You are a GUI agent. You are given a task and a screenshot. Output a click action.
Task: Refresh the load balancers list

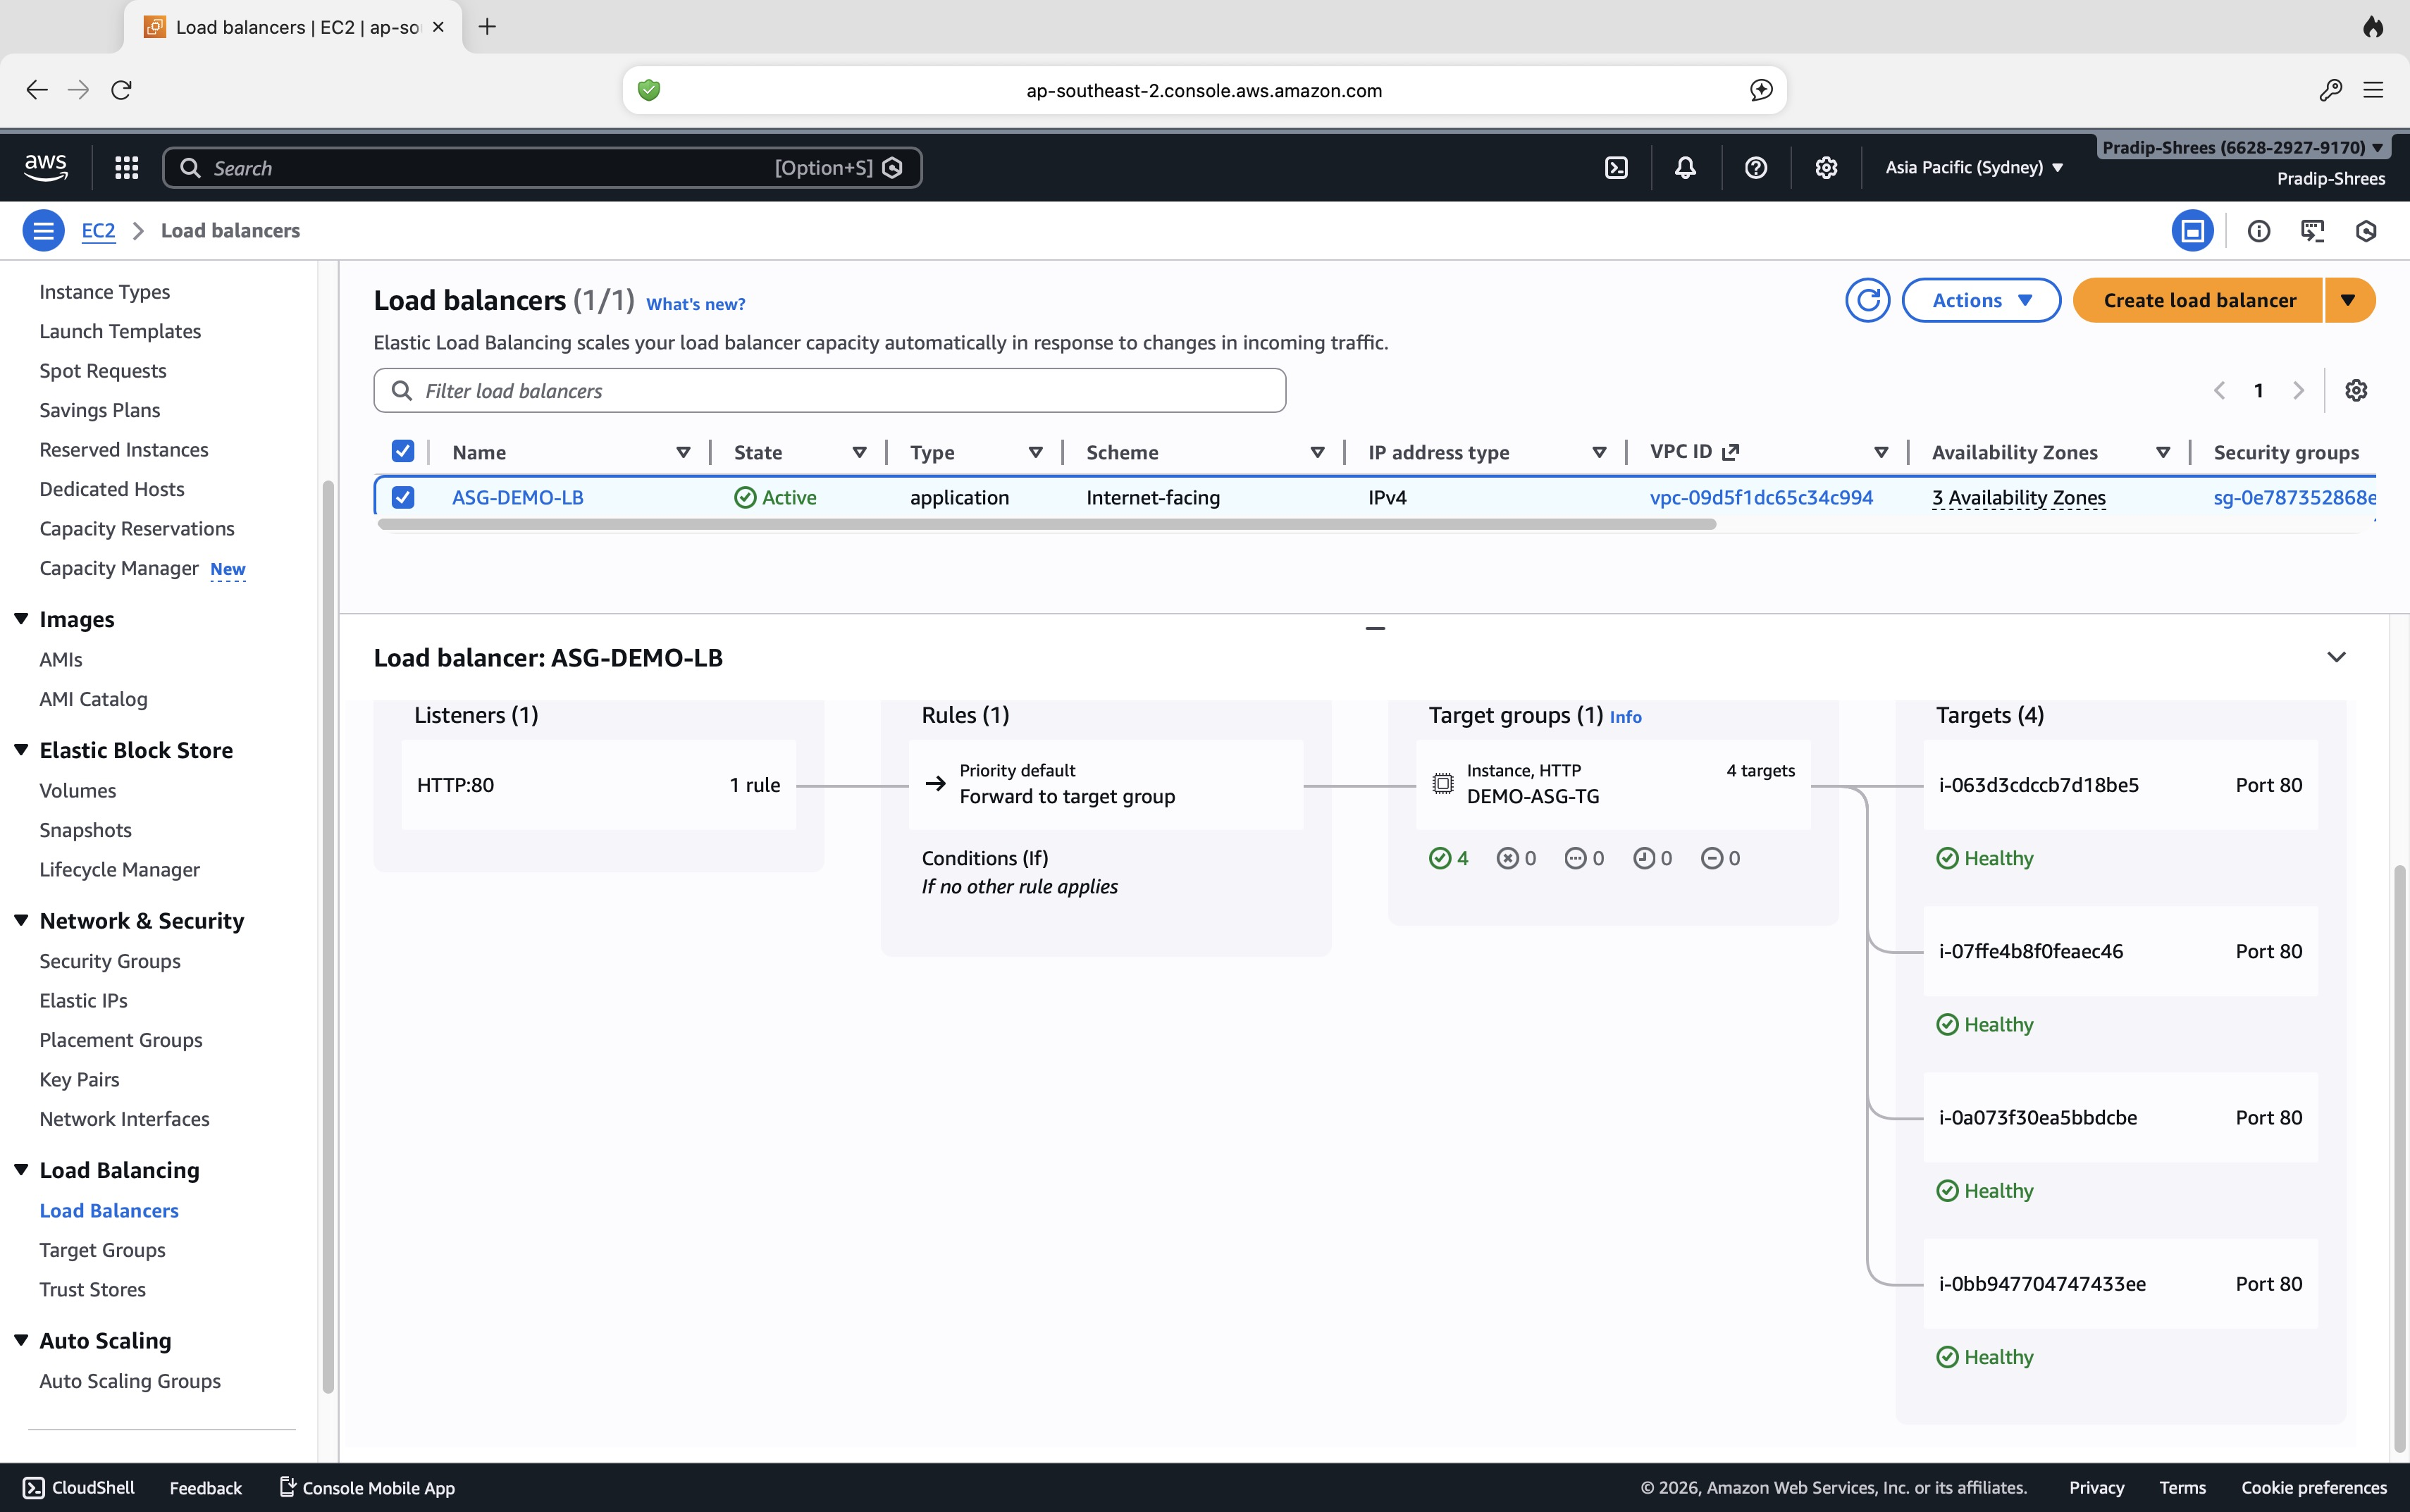pos(1867,299)
